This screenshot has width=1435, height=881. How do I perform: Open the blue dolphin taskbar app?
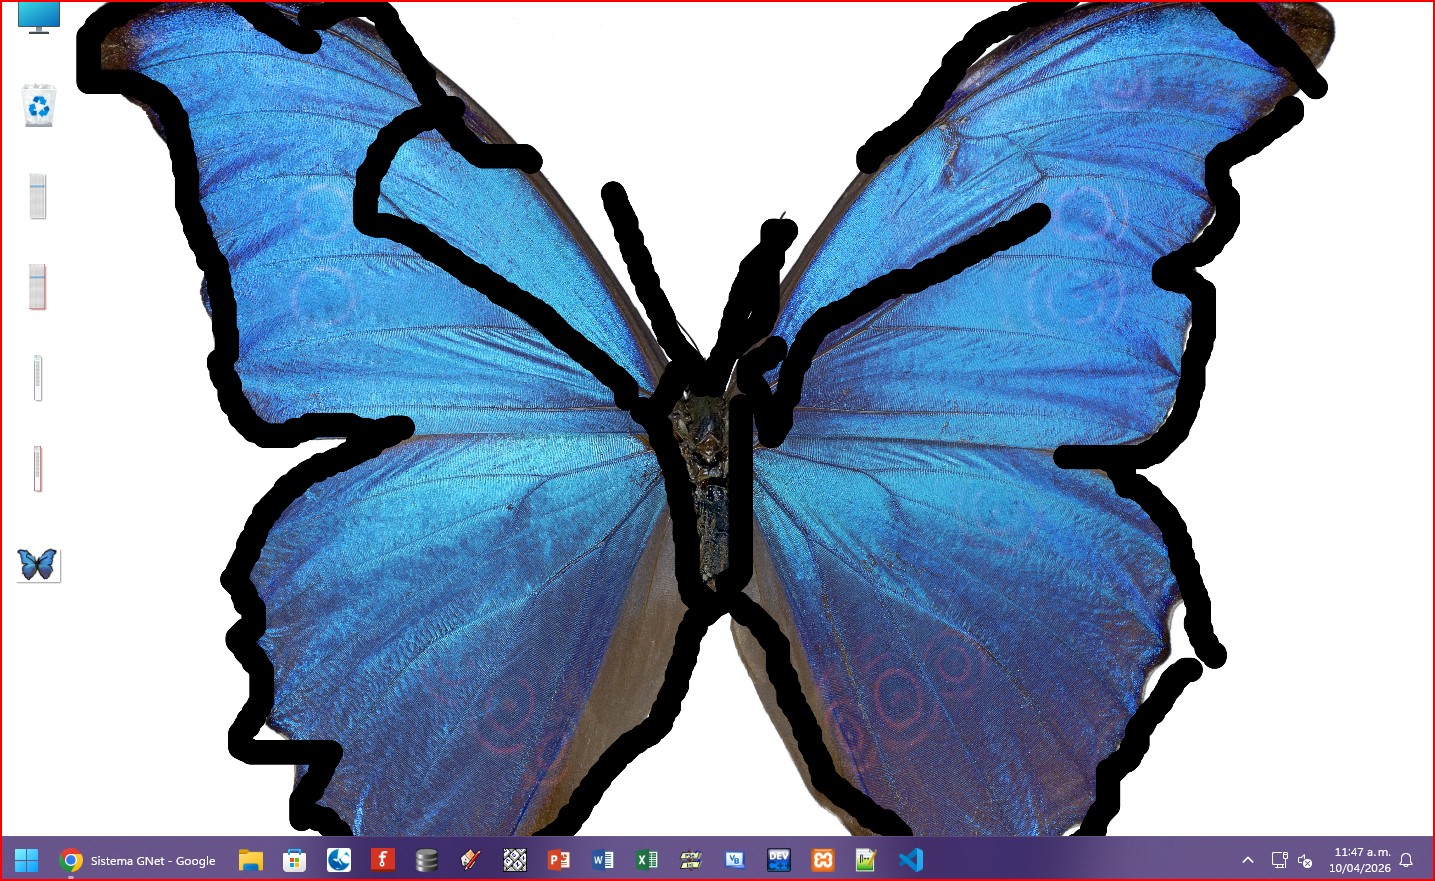[x=339, y=860]
